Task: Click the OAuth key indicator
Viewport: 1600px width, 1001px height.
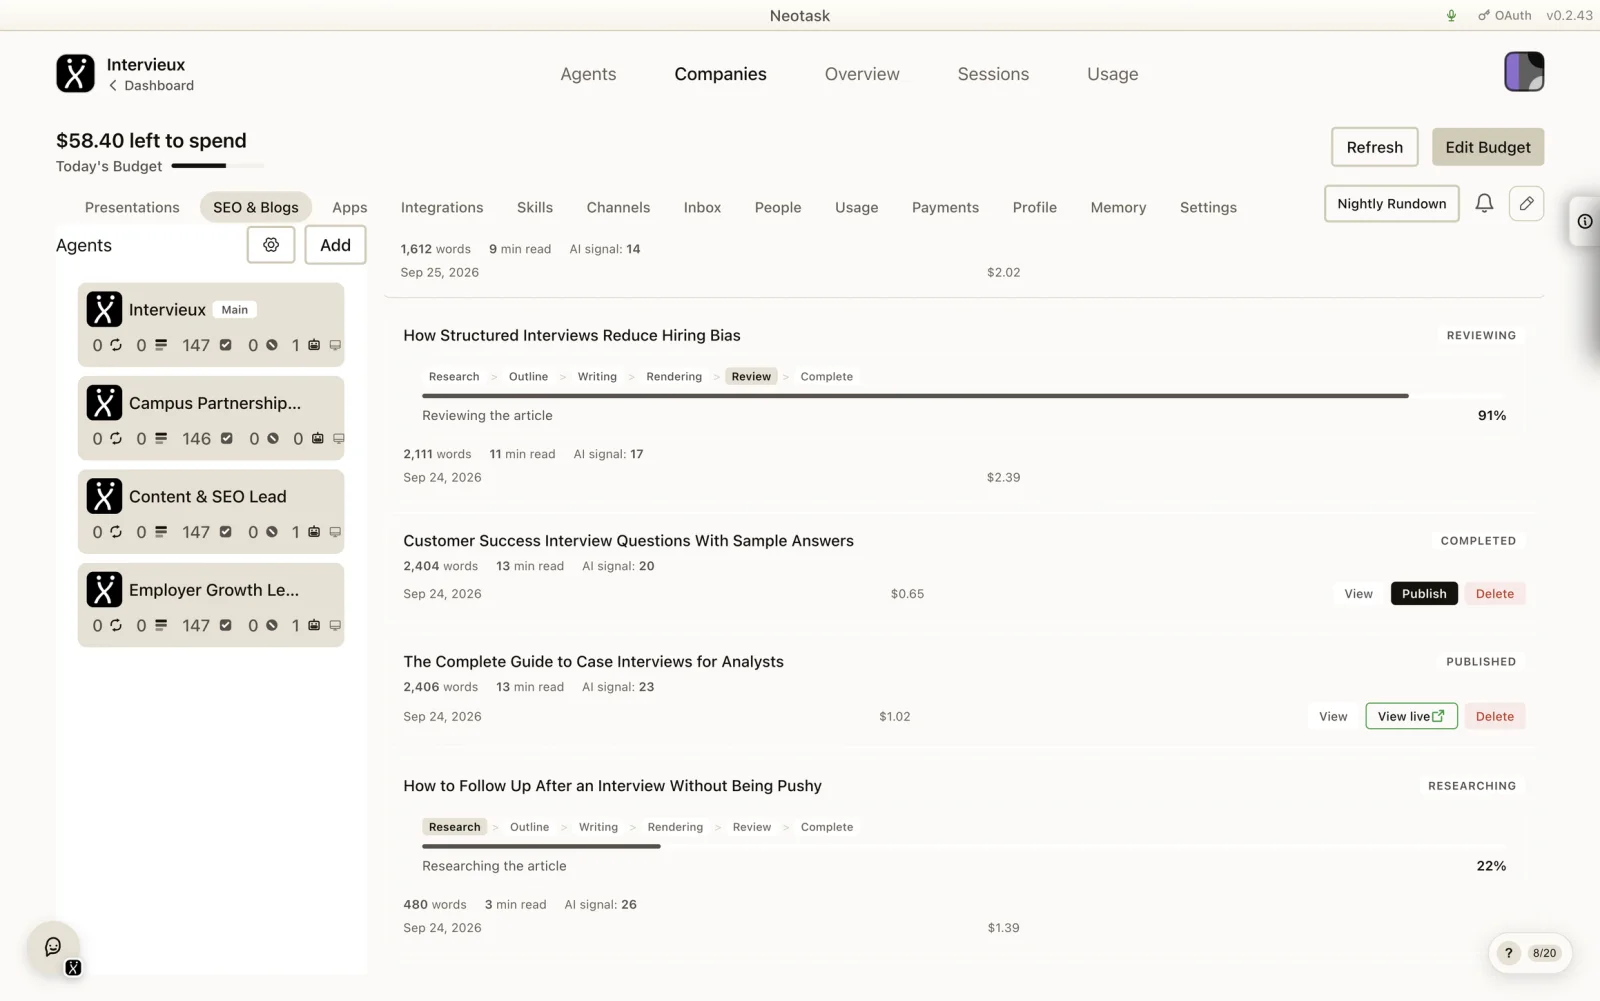Action: [x=1504, y=15]
